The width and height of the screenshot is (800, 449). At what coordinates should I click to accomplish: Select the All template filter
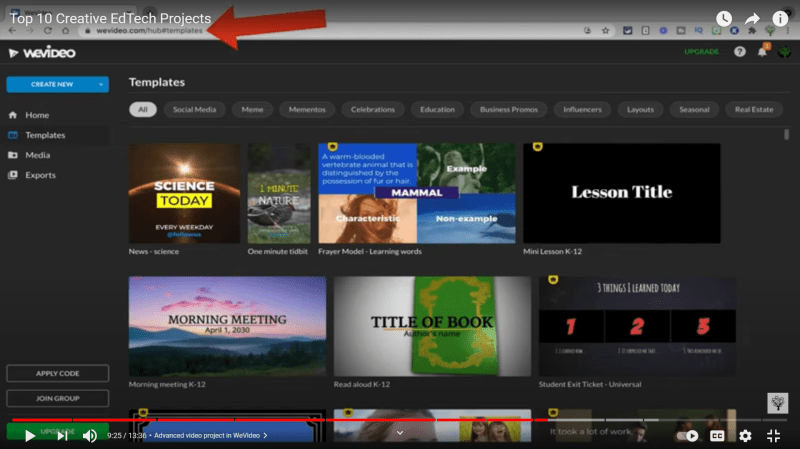pos(143,109)
